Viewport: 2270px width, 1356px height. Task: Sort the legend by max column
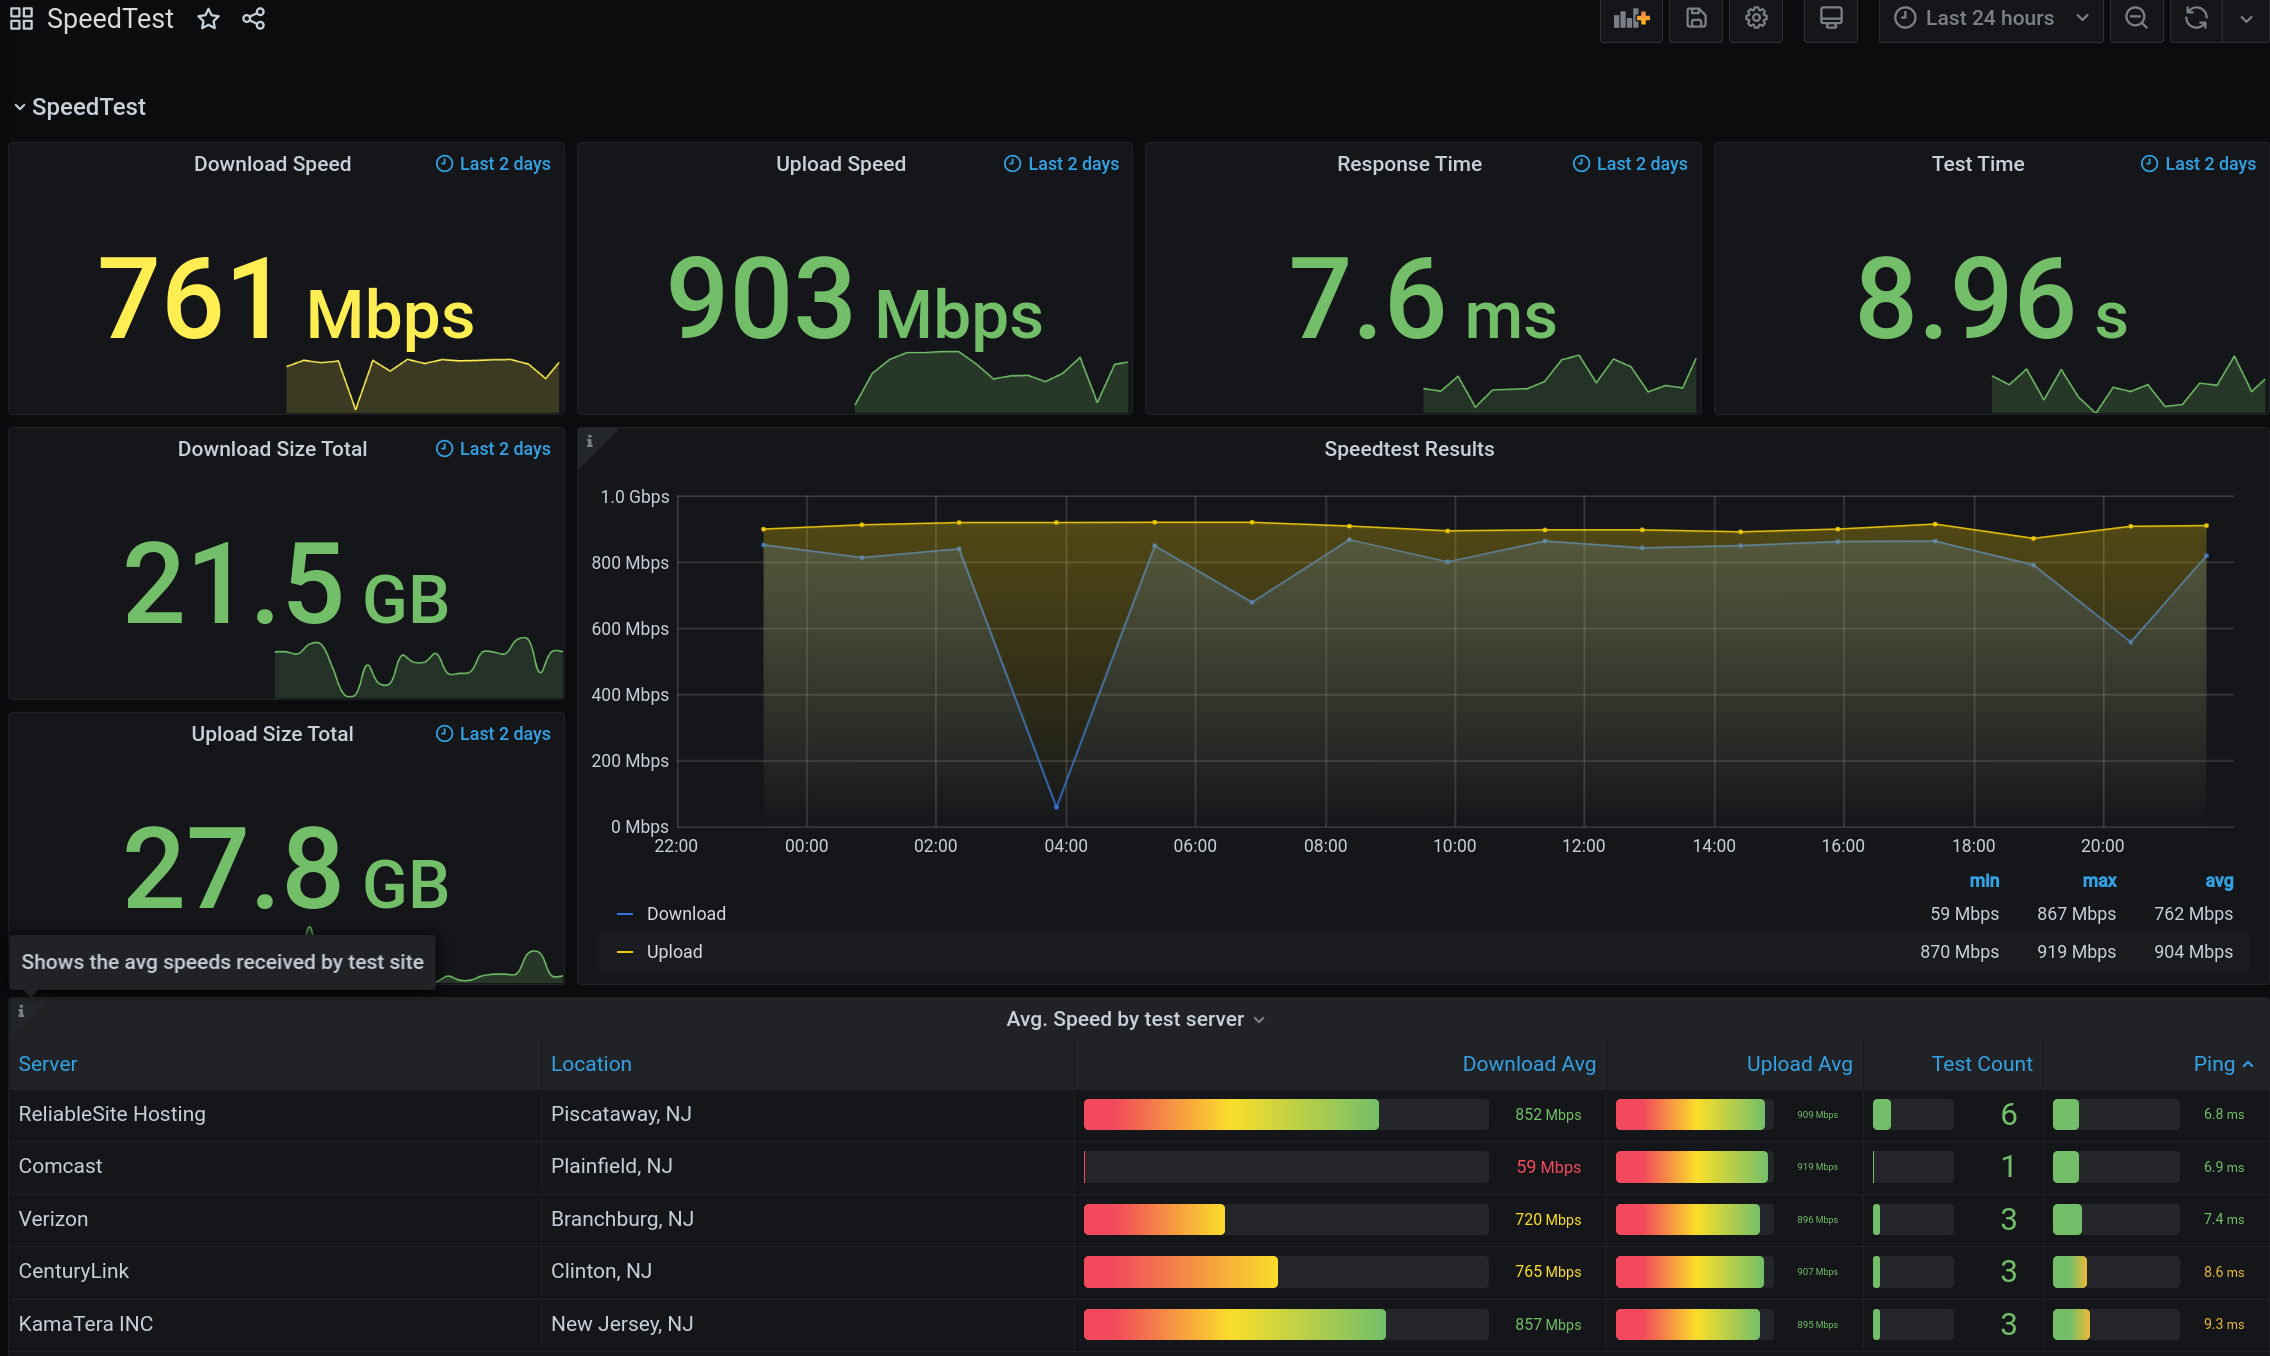[2099, 881]
